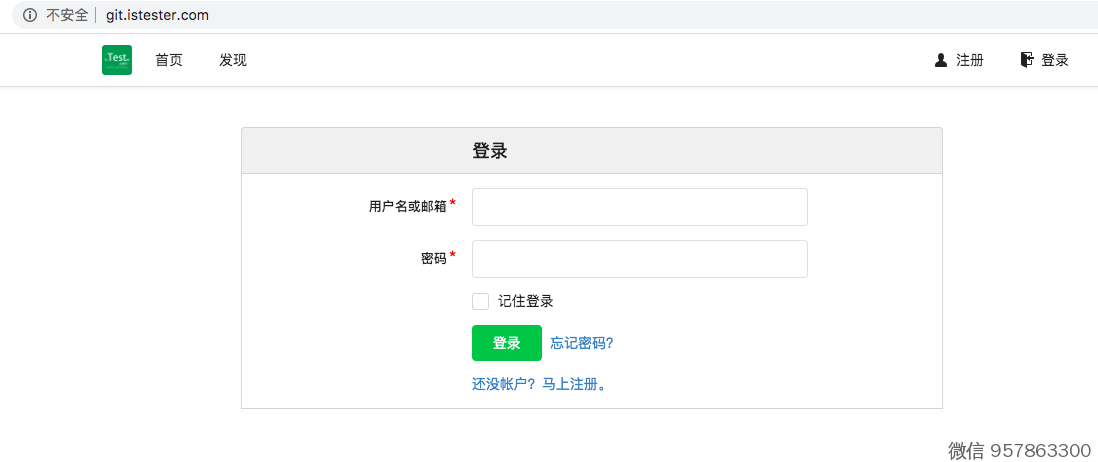Click the site info icon in address bar
Screen dimensions: 1098x462
[30, 15]
